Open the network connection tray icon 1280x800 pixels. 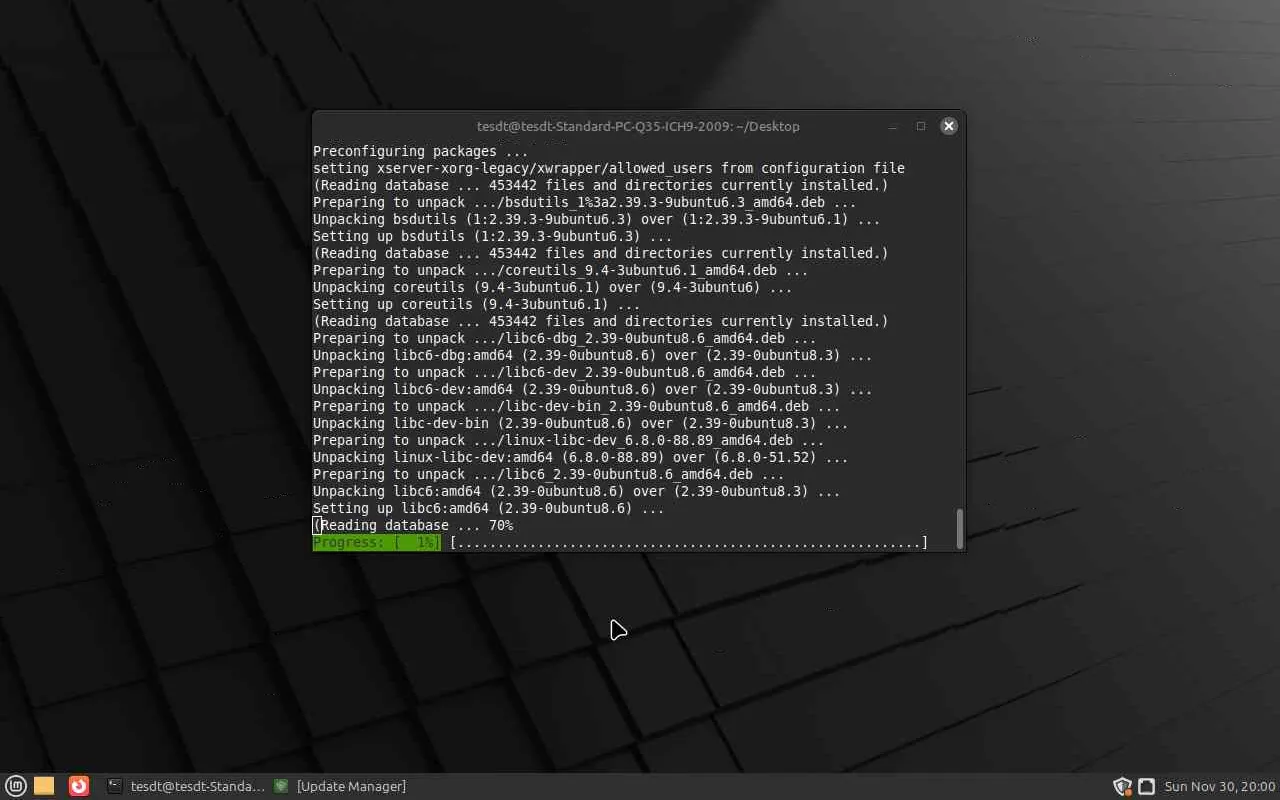1147,786
